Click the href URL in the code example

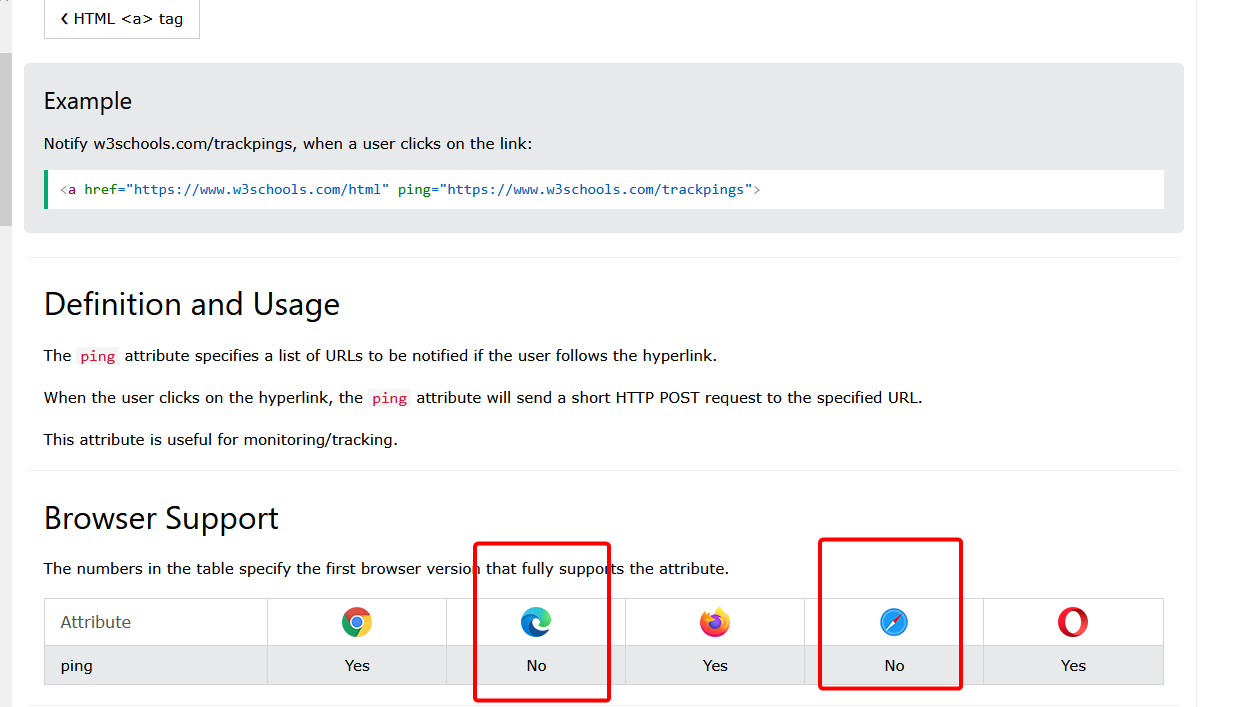[260, 189]
